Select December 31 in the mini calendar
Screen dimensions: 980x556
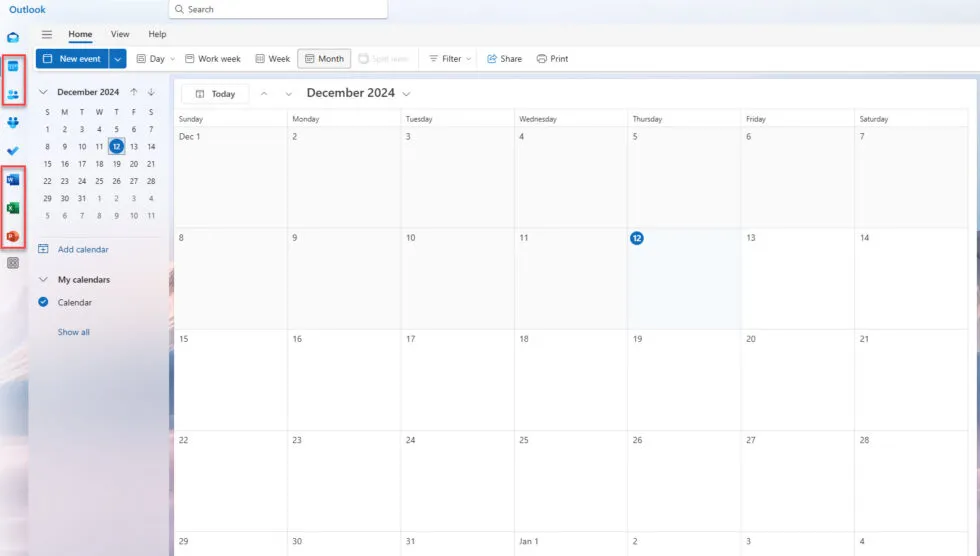tap(82, 198)
